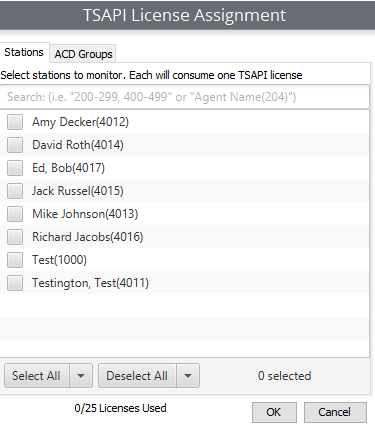
Task: Toggle the Richard Jacobs(4016) checkbox
Action: [x=15, y=237]
